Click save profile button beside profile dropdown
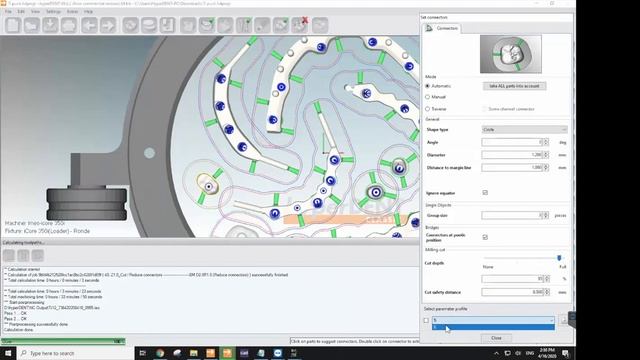 [564, 320]
